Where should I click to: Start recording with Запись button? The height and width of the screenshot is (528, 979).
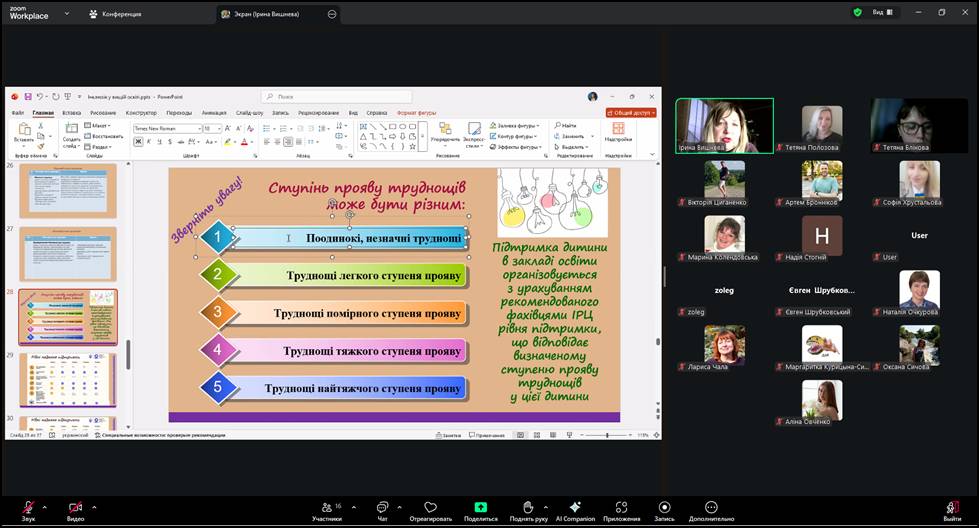[664, 507]
